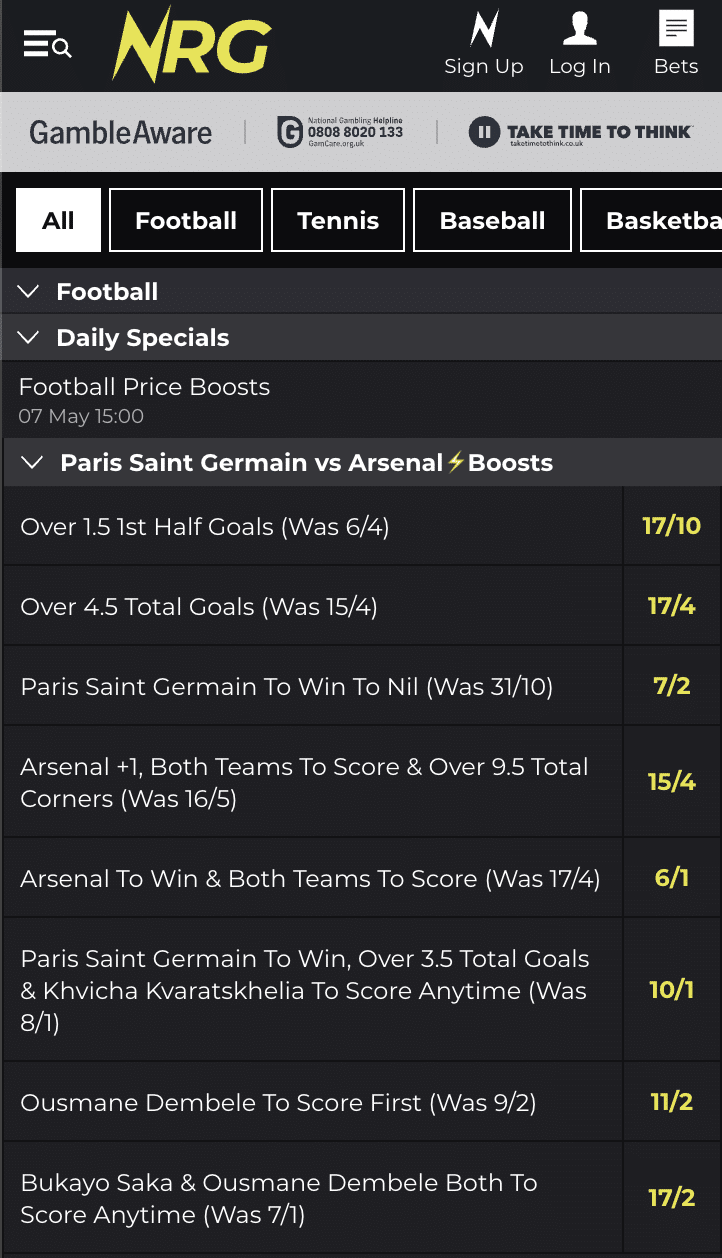The width and height of the screenshot is (722, 1258).
Task: Tap the GamCare helpline logo
Action: (340, 132)
